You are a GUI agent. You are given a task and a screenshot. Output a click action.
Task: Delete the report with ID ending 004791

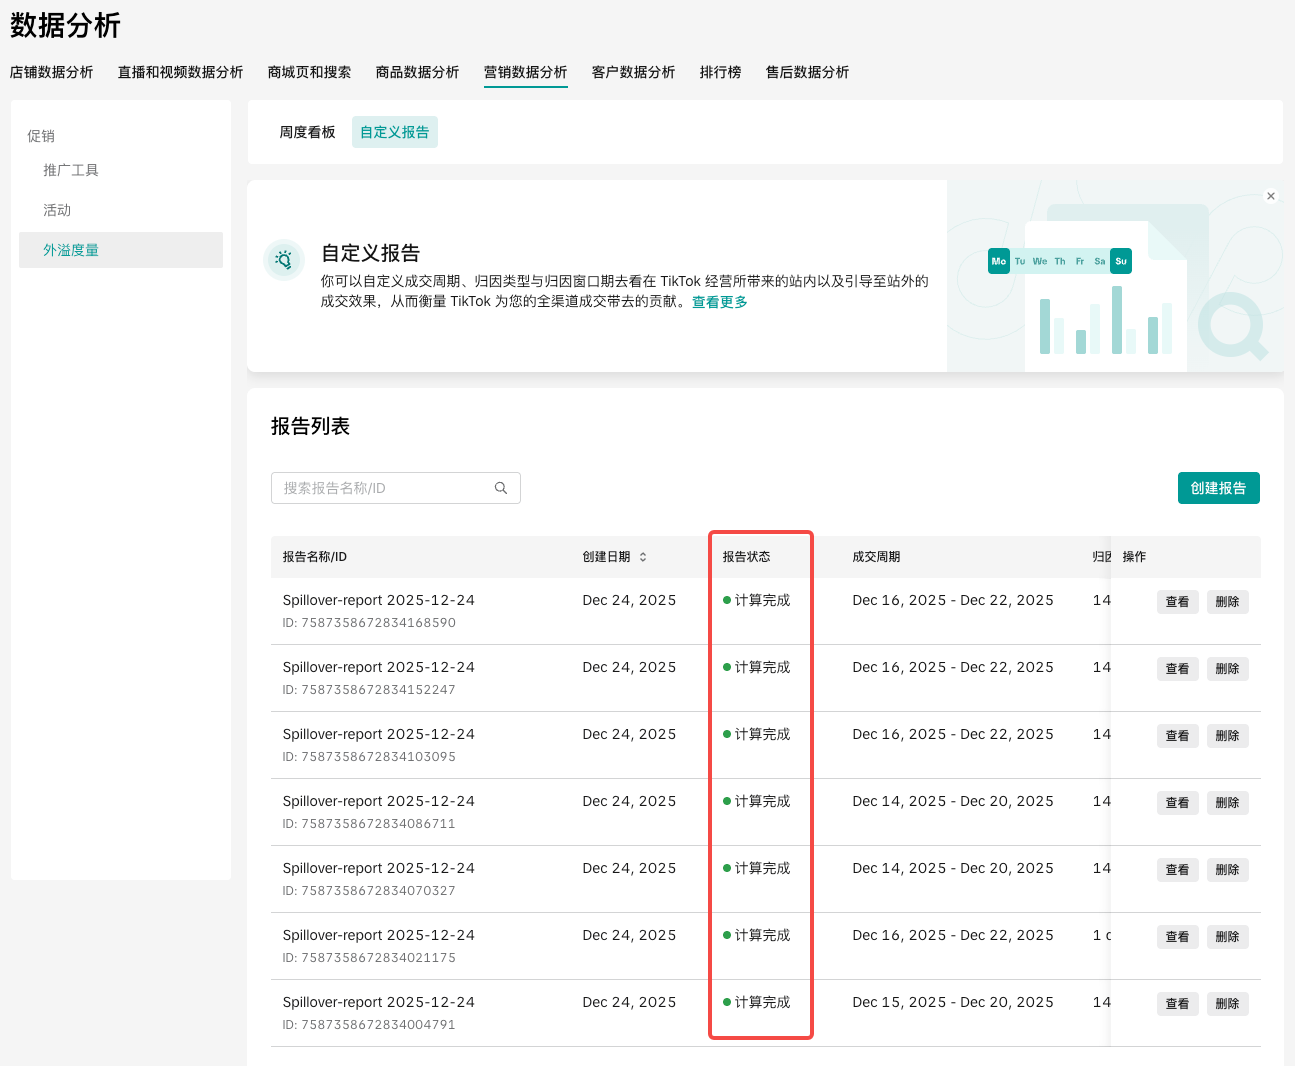(1227, 1004)
